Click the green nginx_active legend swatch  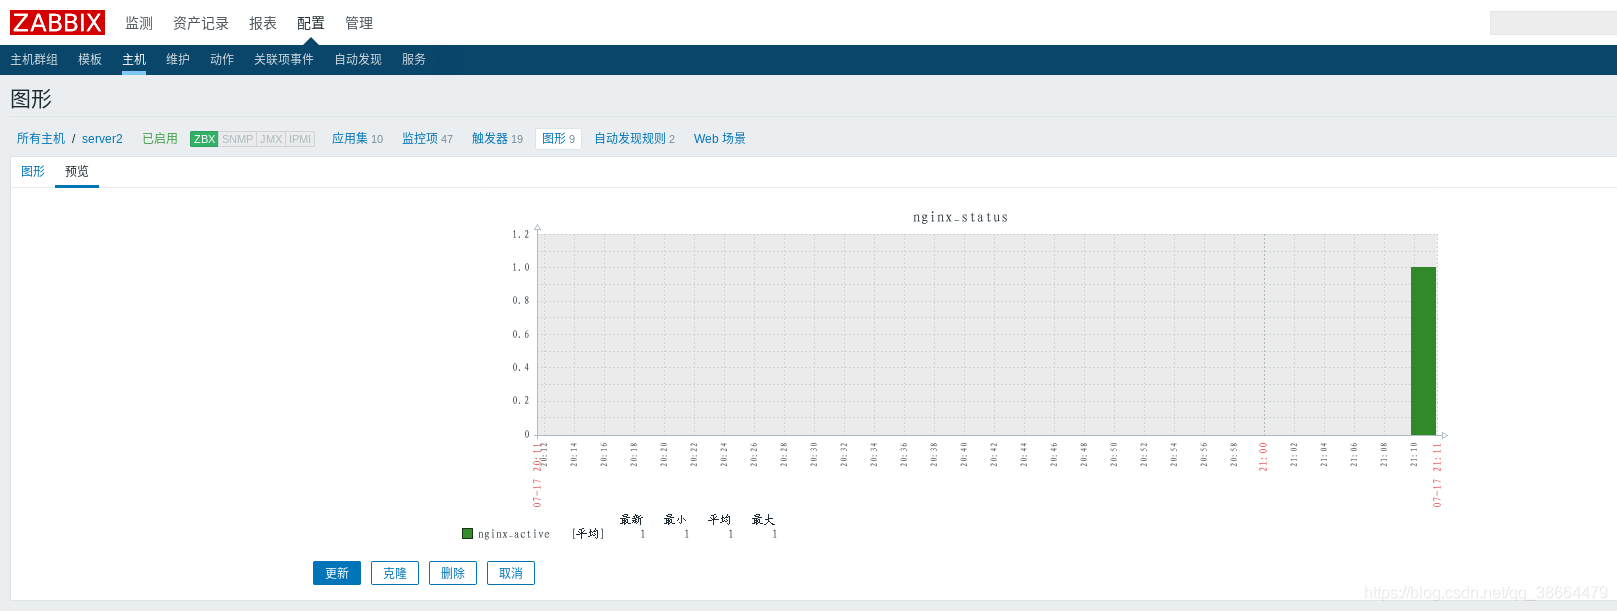467,534
